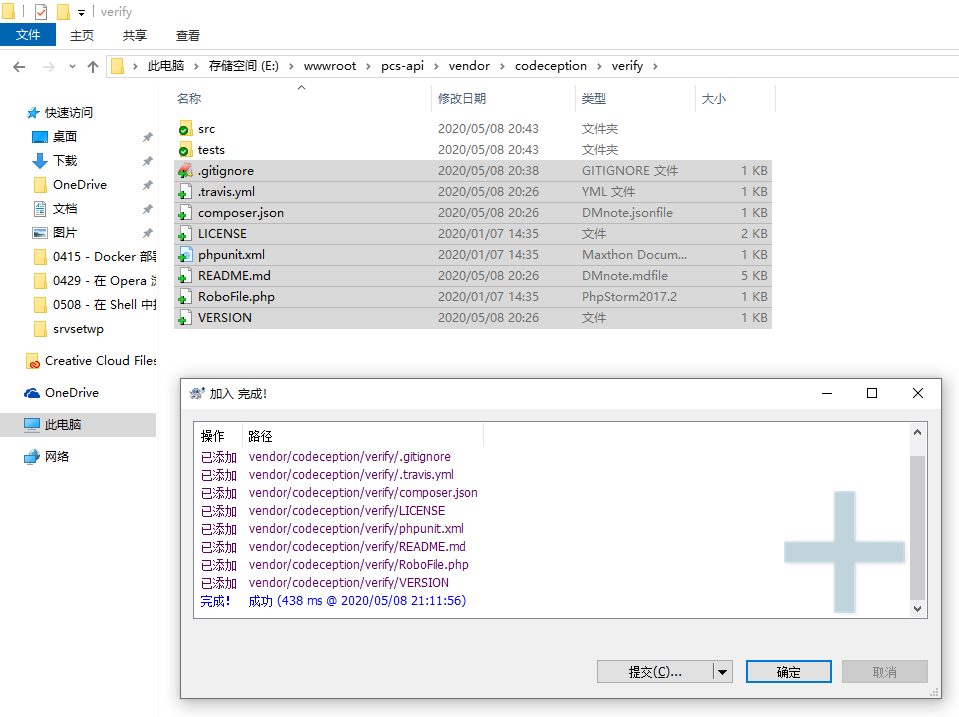Select the phpunit.xml file icon
The image size is (959, 717).
pyautogui.click(x=184, y=255)
